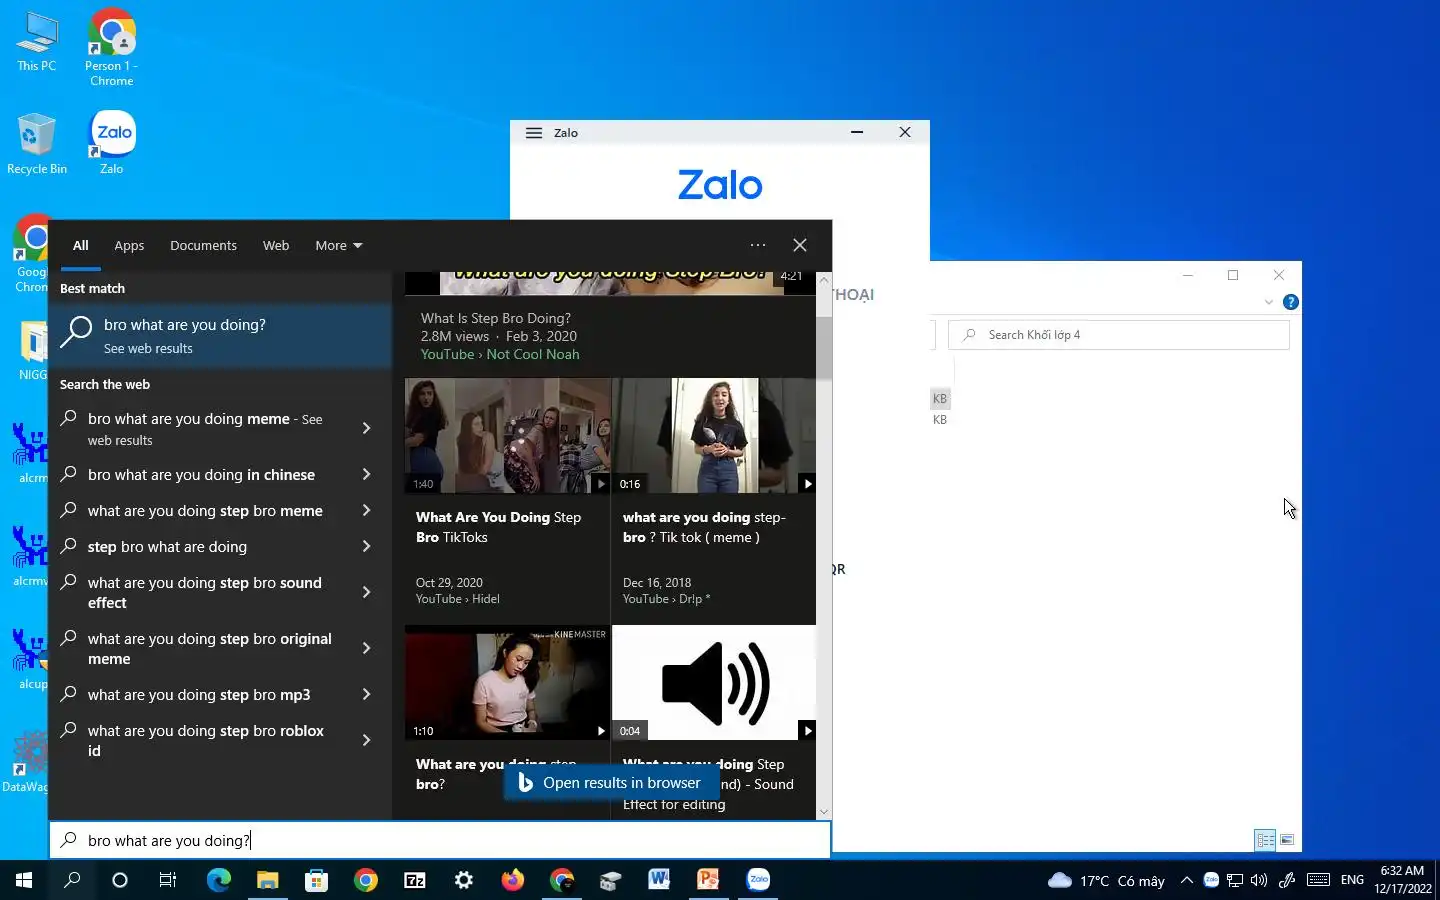The height and width of the screenshot is (900, 1440).
Task: Click the help icon in File Explorer
Action: pos(1291,302)
